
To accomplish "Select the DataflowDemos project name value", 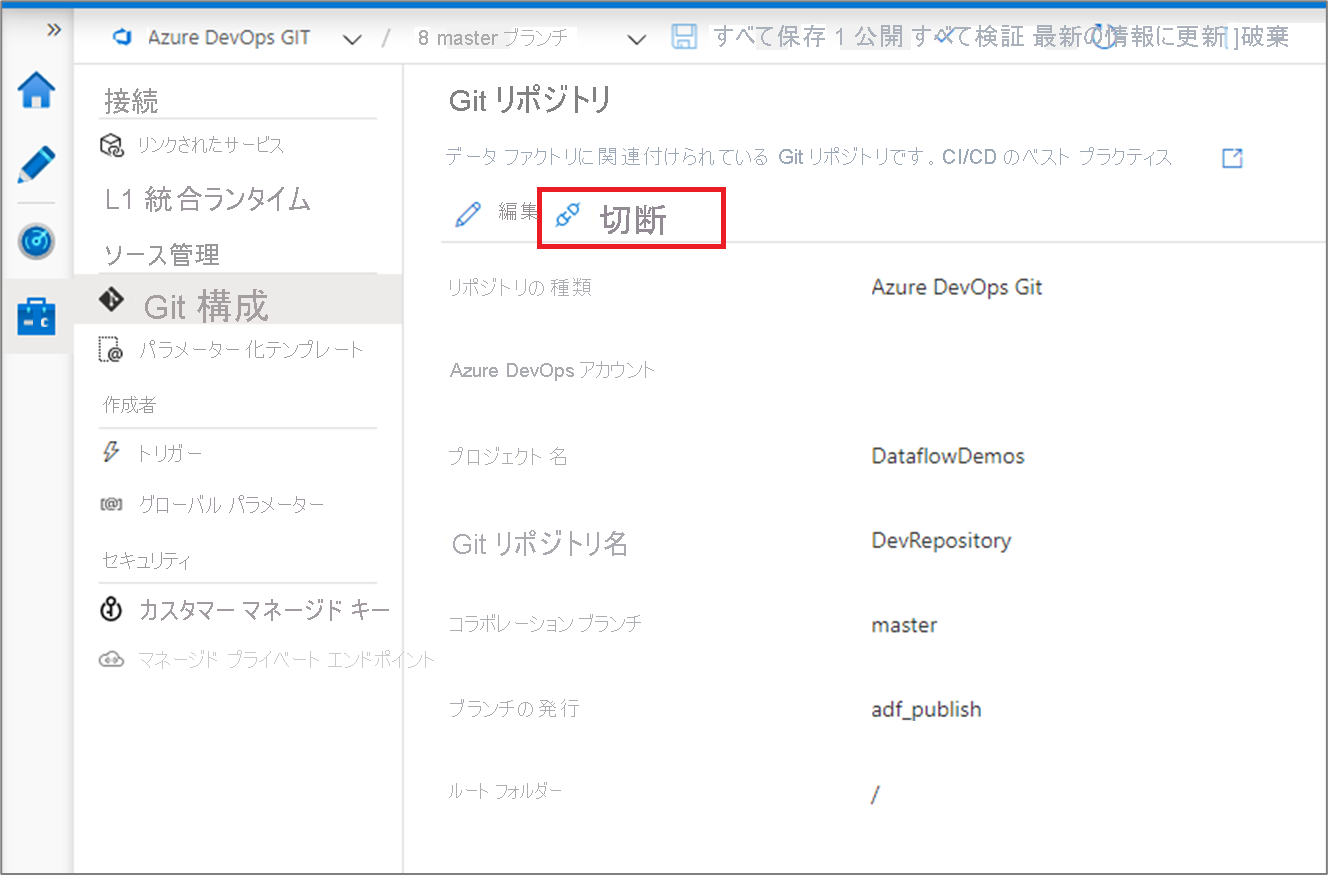I will pyautogui.click(x=948, y=457).
